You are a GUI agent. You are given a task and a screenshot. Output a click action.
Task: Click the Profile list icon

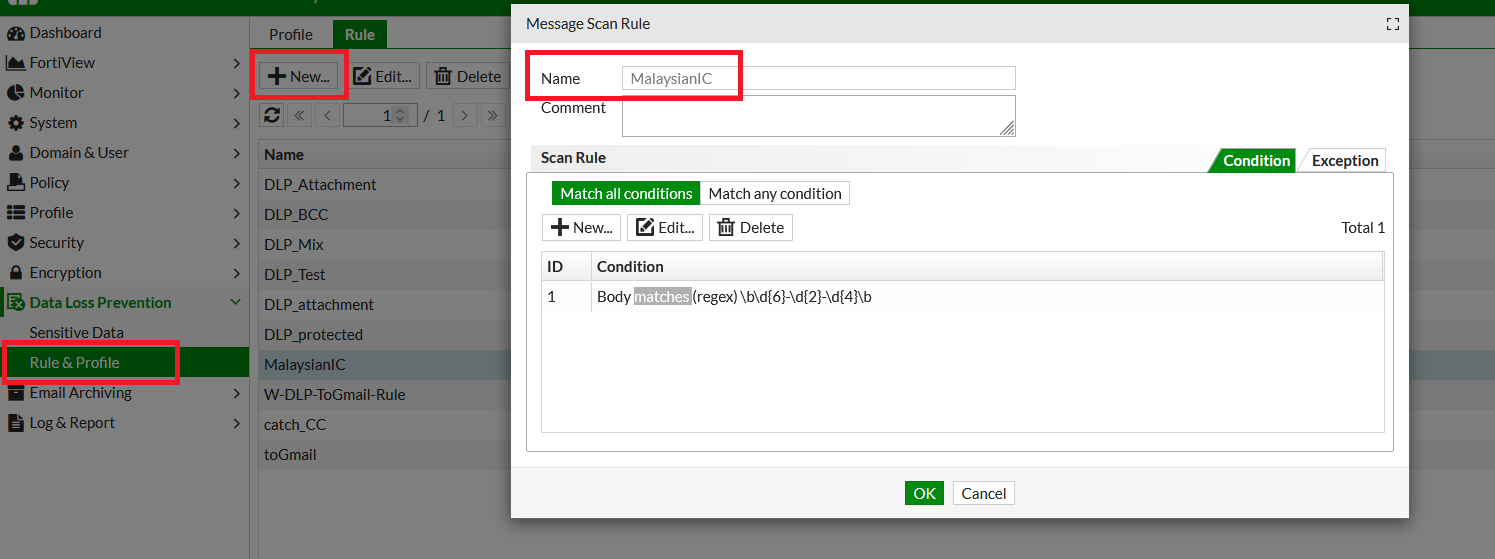pyautogui.click(x=15, y=213)
